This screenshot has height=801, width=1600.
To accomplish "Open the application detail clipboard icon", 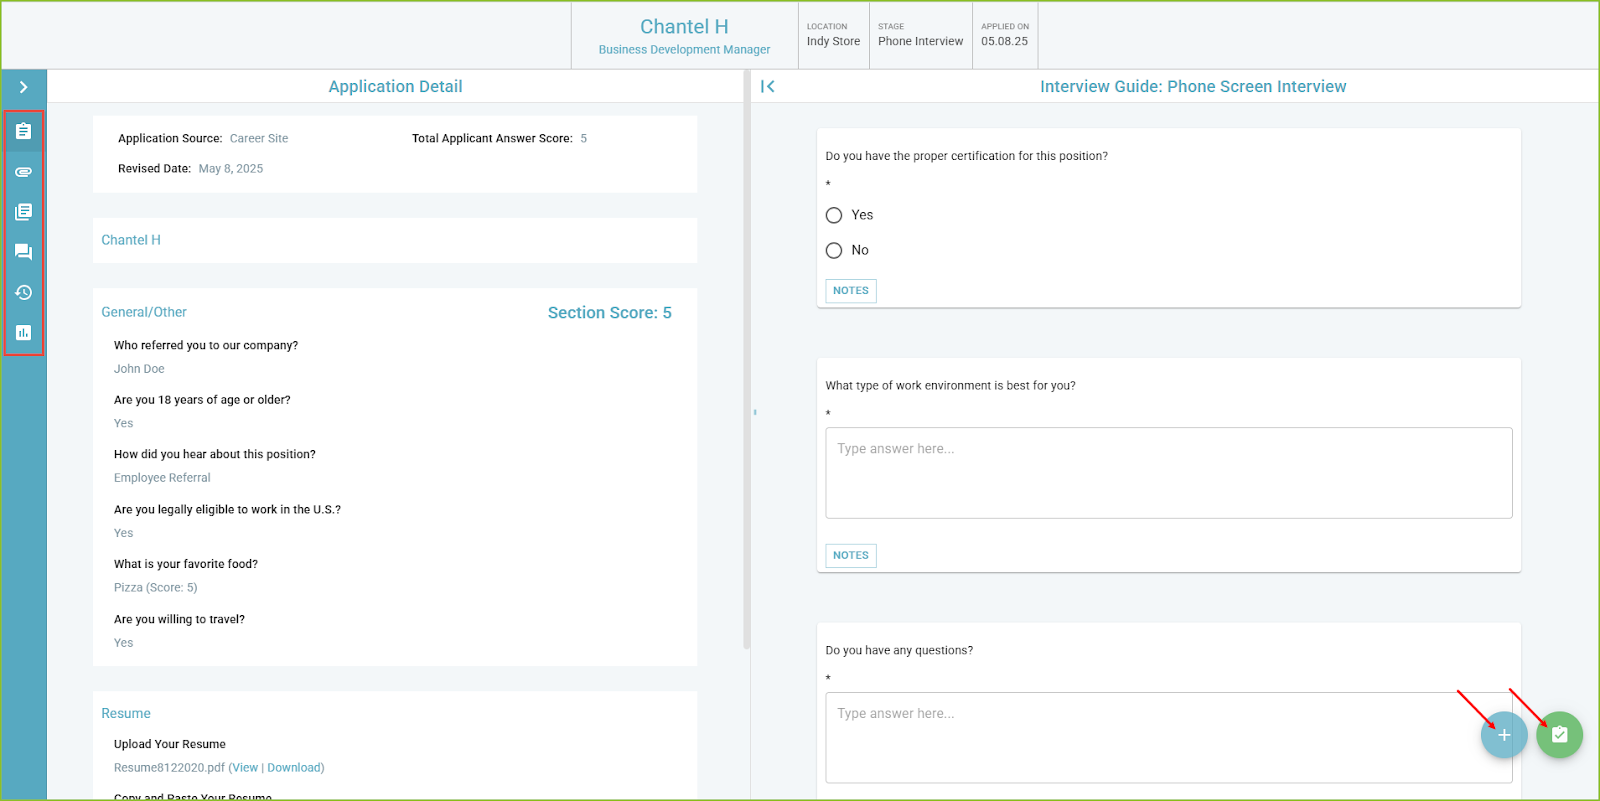I will (23, 131).
